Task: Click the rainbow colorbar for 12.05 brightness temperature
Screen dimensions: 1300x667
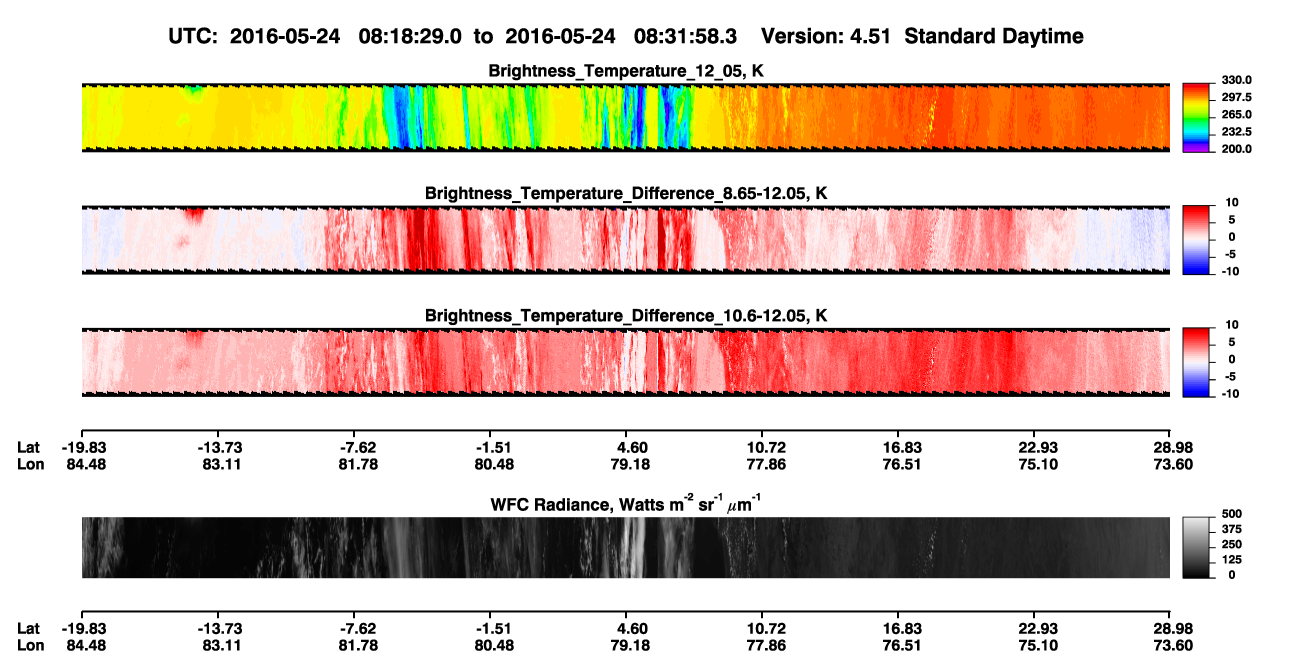Action: click(x=1195, y=117)
